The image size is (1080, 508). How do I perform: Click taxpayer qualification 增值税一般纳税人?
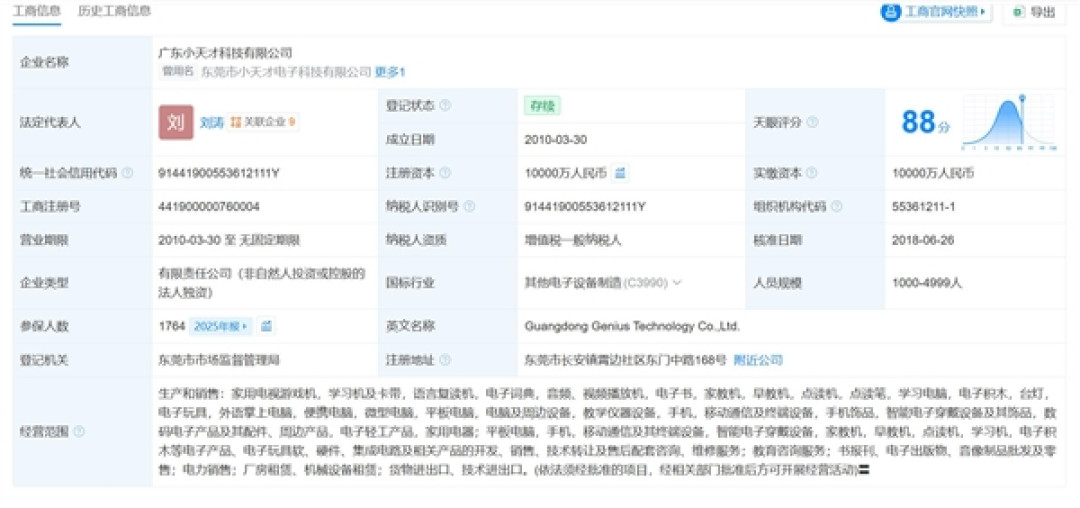[572, 240]
